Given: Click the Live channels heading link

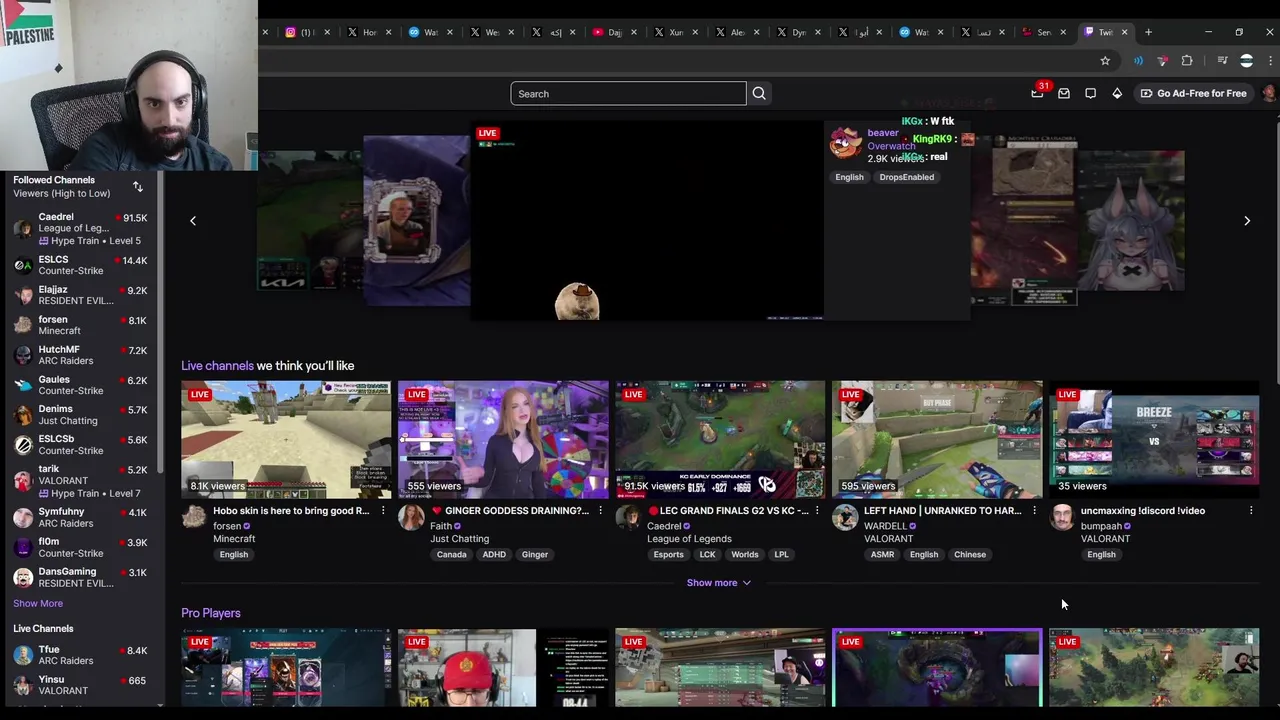Looking at the screenshot, I should 217,366.
